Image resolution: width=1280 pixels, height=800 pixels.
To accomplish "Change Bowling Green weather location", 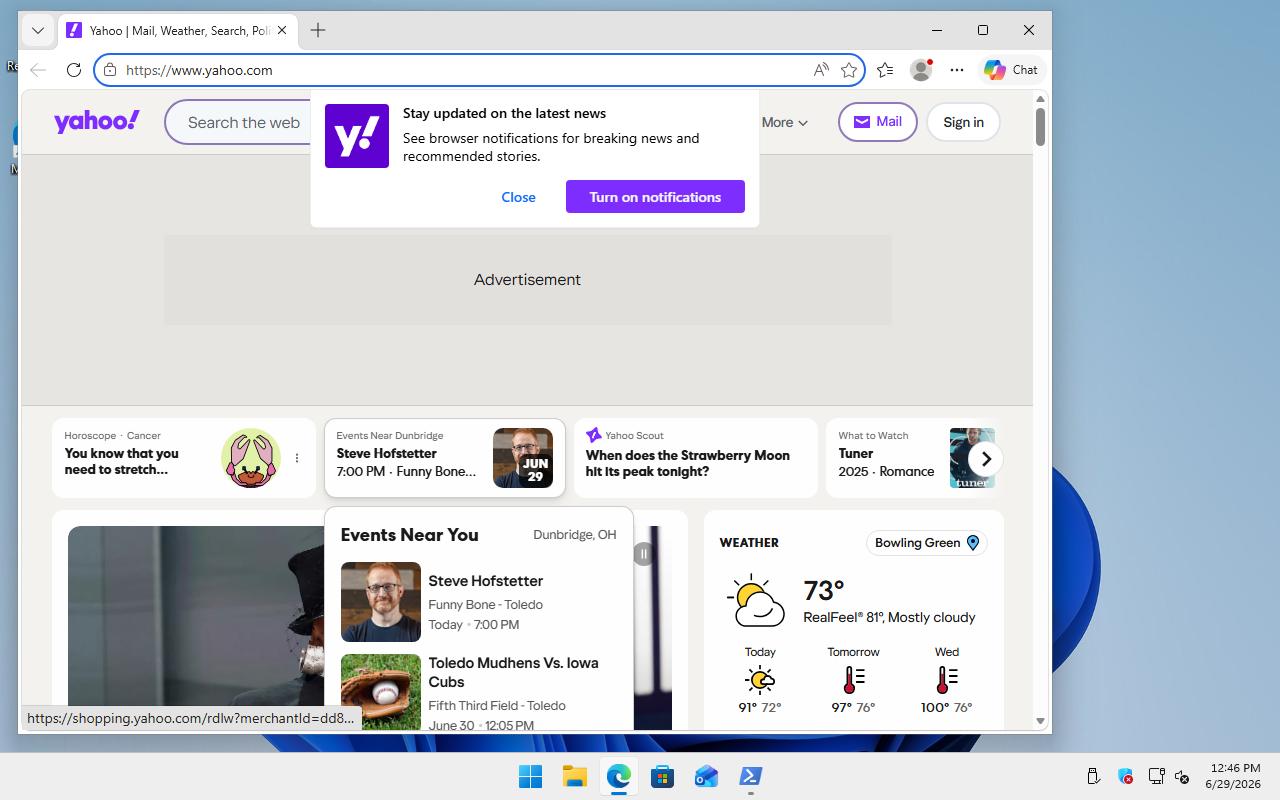I will point(927,543).
